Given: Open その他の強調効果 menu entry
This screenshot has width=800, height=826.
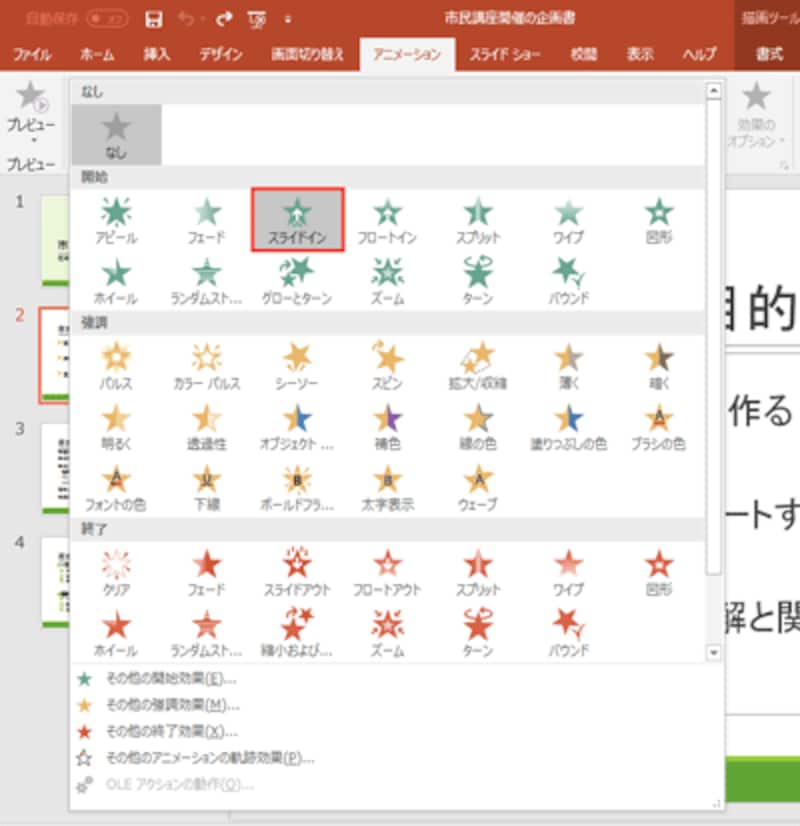Looking at the screenshot, I should click(x=173, y=705).
